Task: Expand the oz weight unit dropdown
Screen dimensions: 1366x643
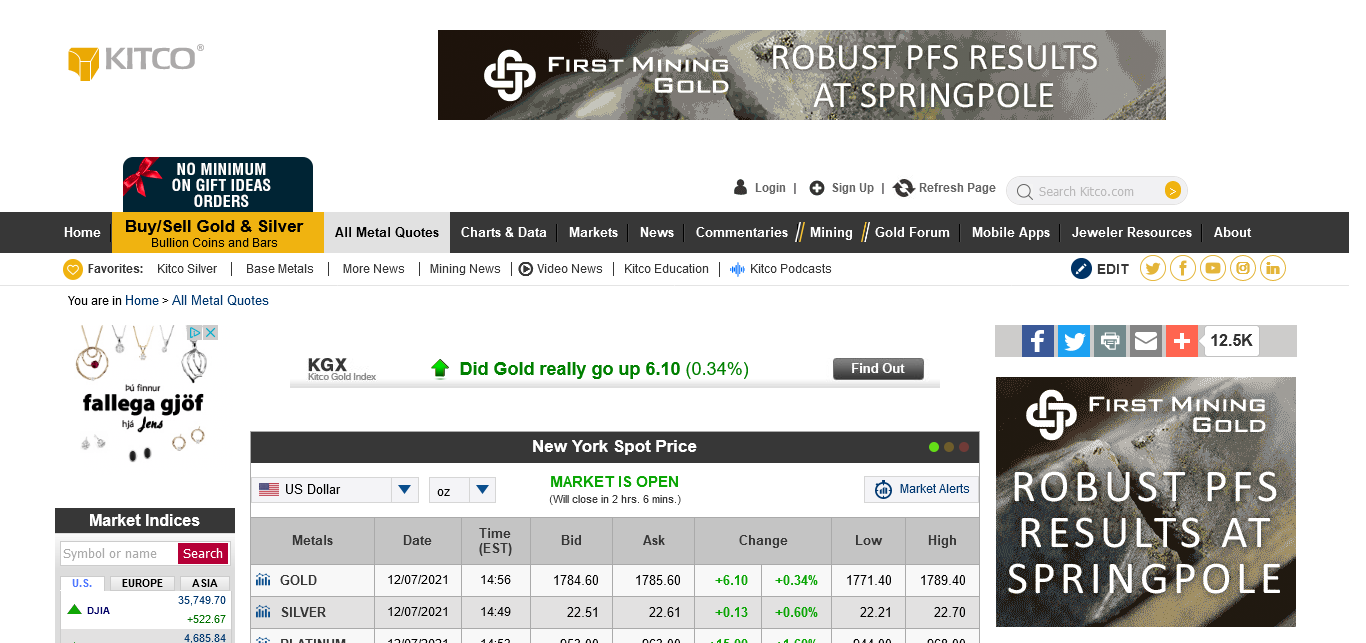Action: (462, 490)
